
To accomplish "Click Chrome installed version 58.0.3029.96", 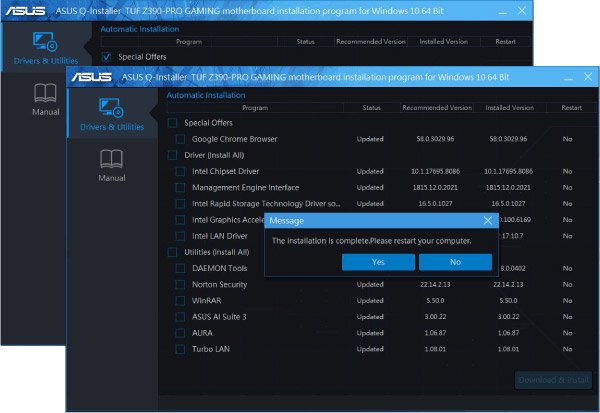I will (x=508, y=139).
